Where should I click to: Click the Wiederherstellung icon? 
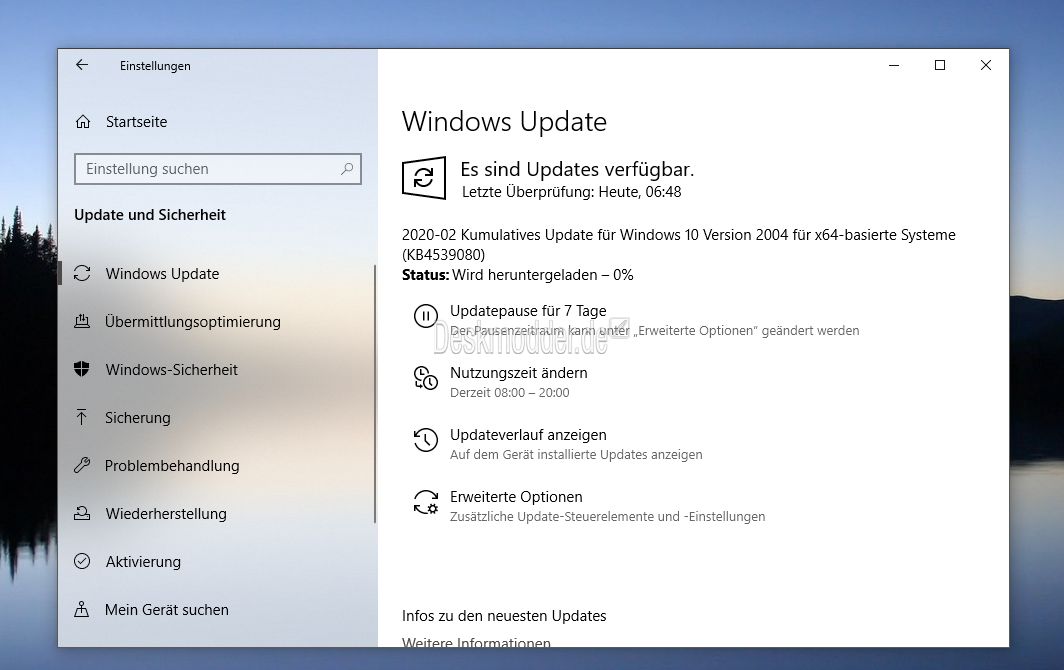tap(82, 513)
